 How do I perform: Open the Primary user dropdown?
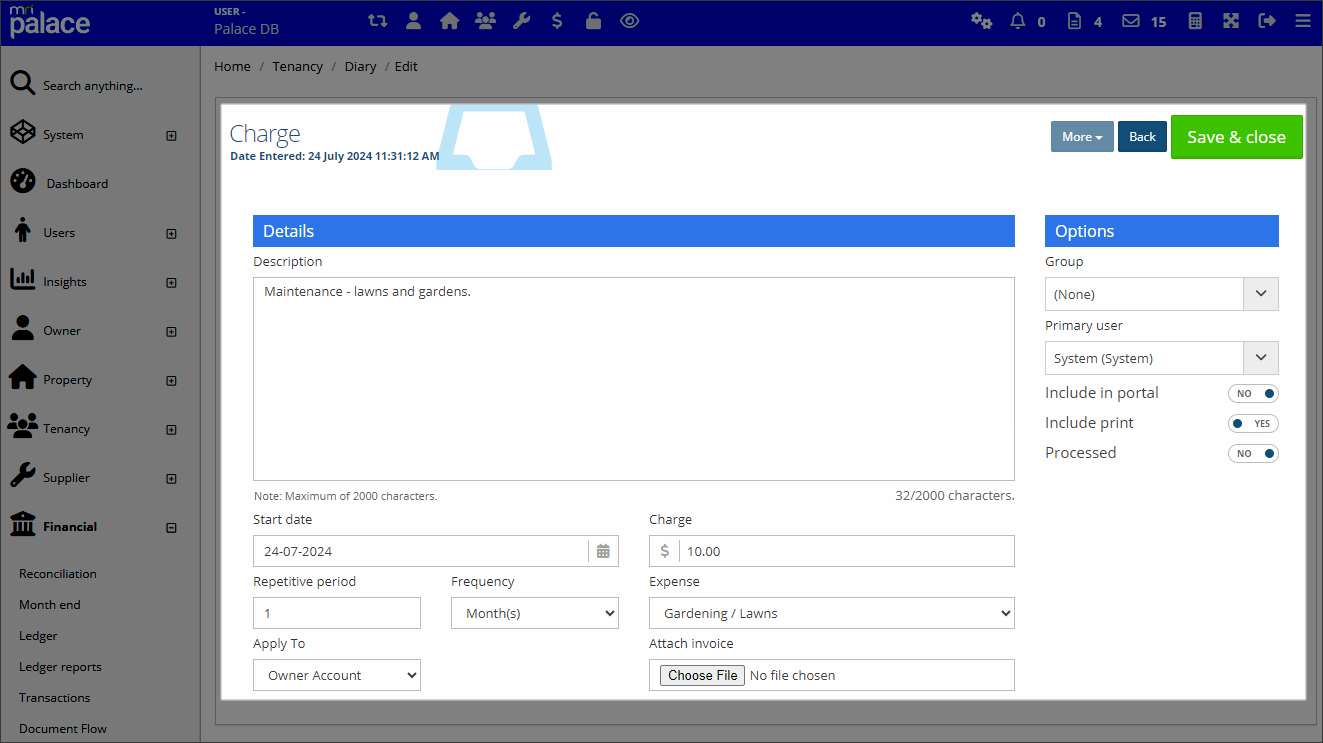click(1161, 358)
